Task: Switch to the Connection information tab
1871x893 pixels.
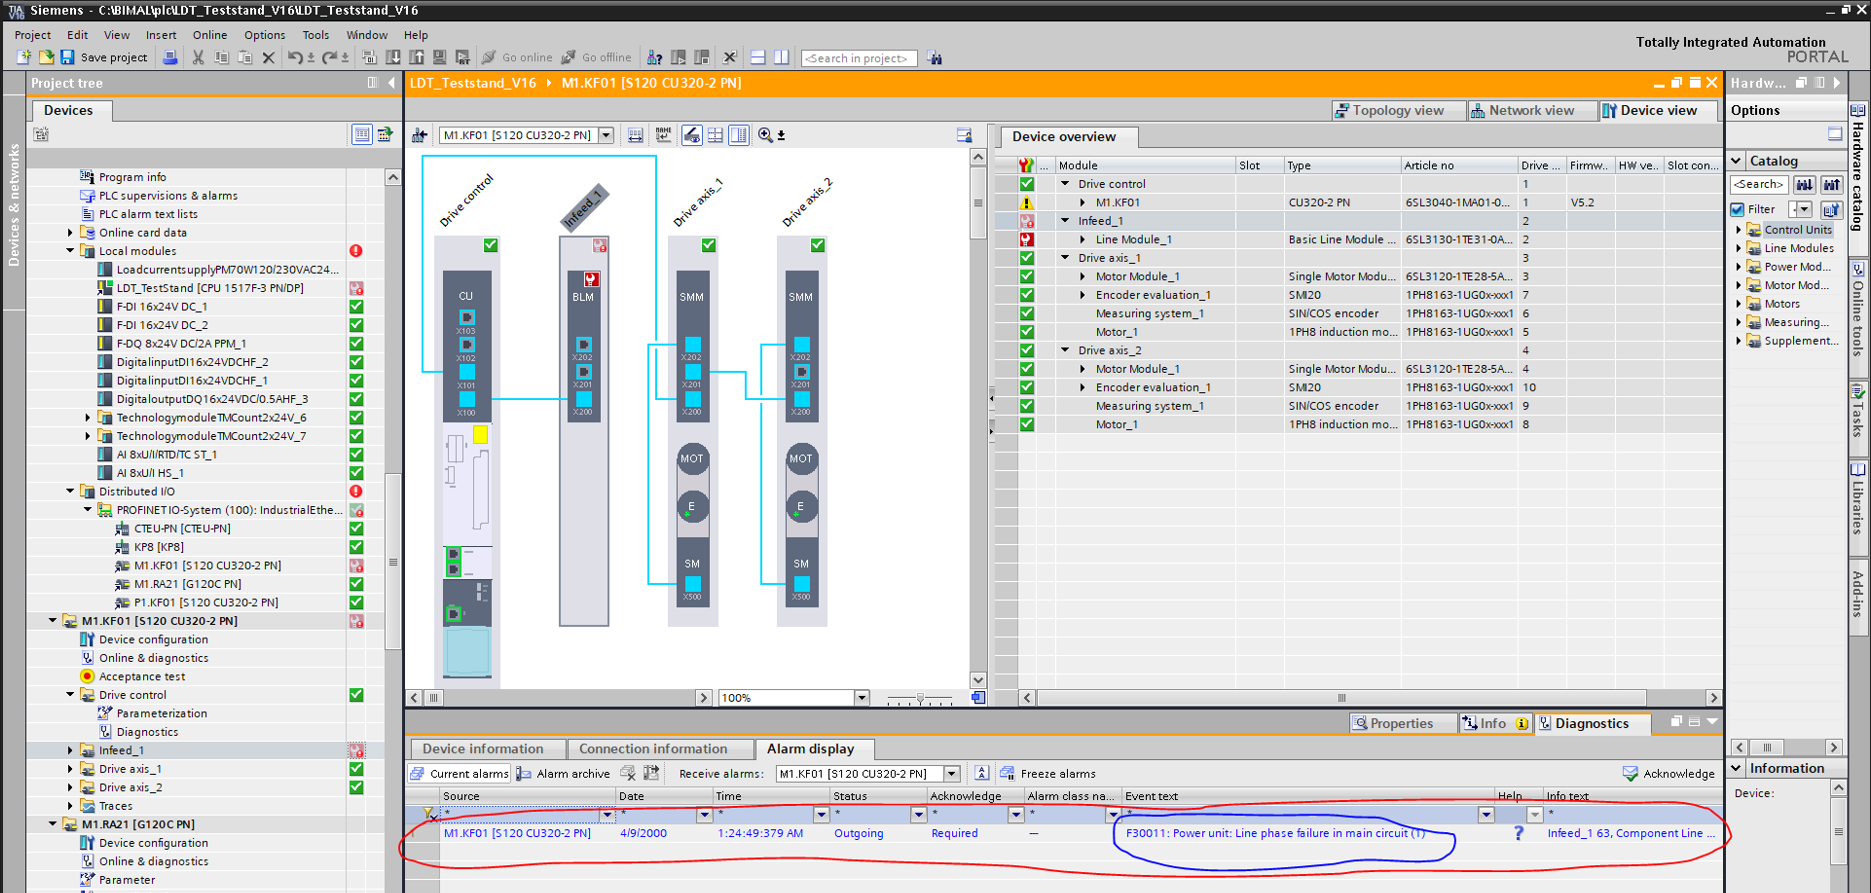Action: click(653, 749)
